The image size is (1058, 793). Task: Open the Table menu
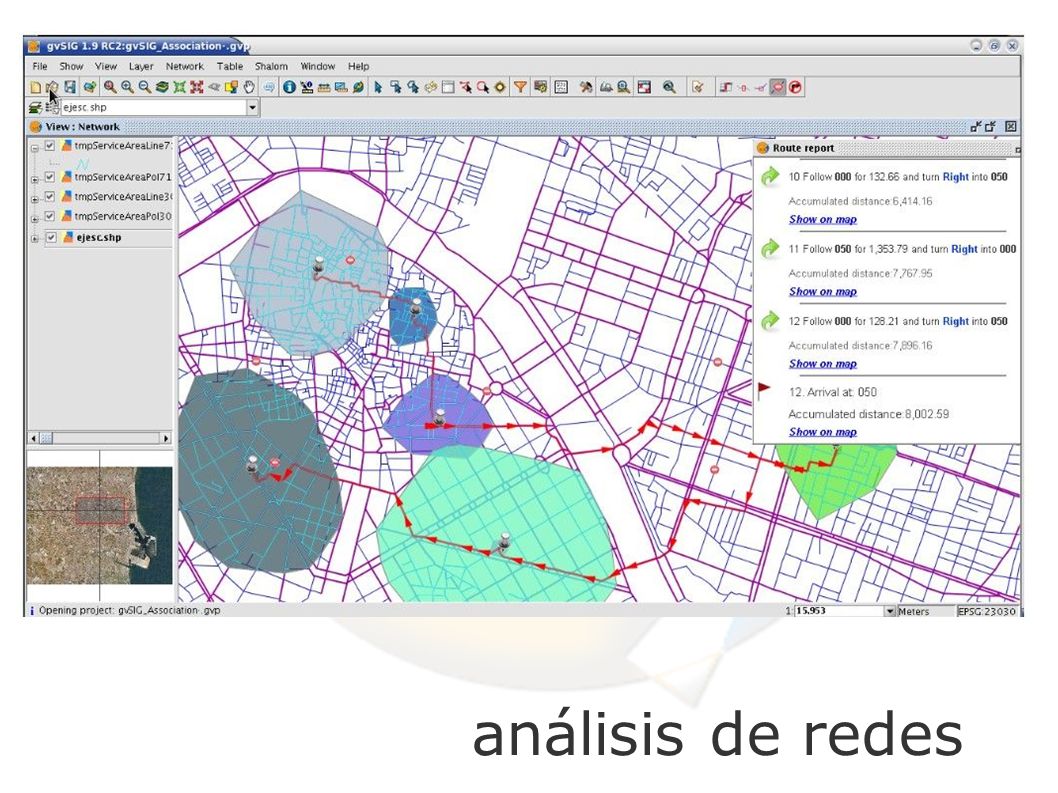tap(229, 66)
